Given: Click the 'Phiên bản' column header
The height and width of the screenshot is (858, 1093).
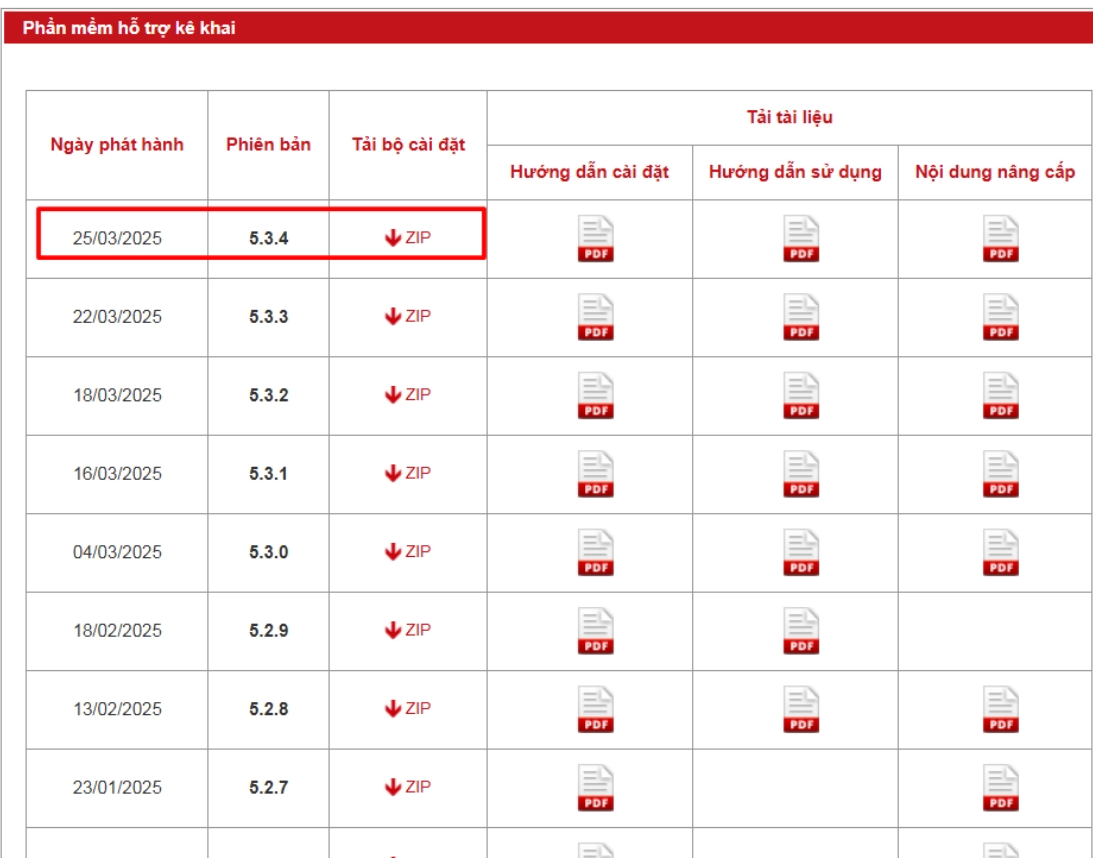Looking at the screenshot, I should [x=268, y=144].
